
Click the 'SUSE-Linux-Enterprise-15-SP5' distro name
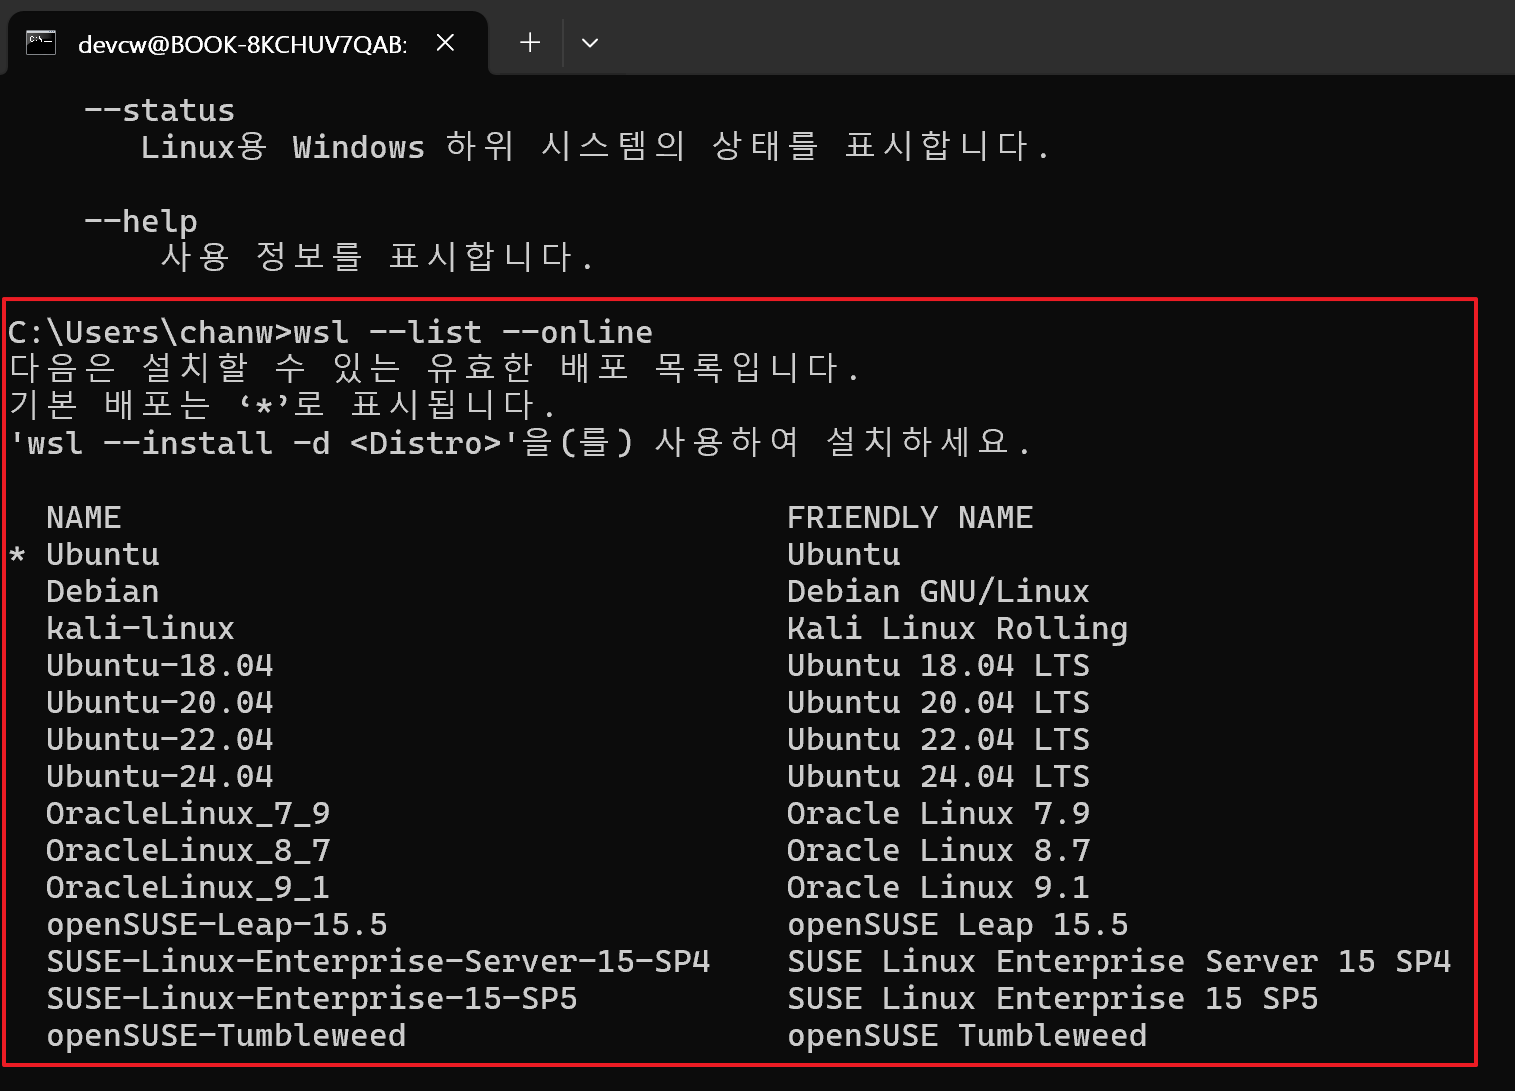(x=312, y=998)
